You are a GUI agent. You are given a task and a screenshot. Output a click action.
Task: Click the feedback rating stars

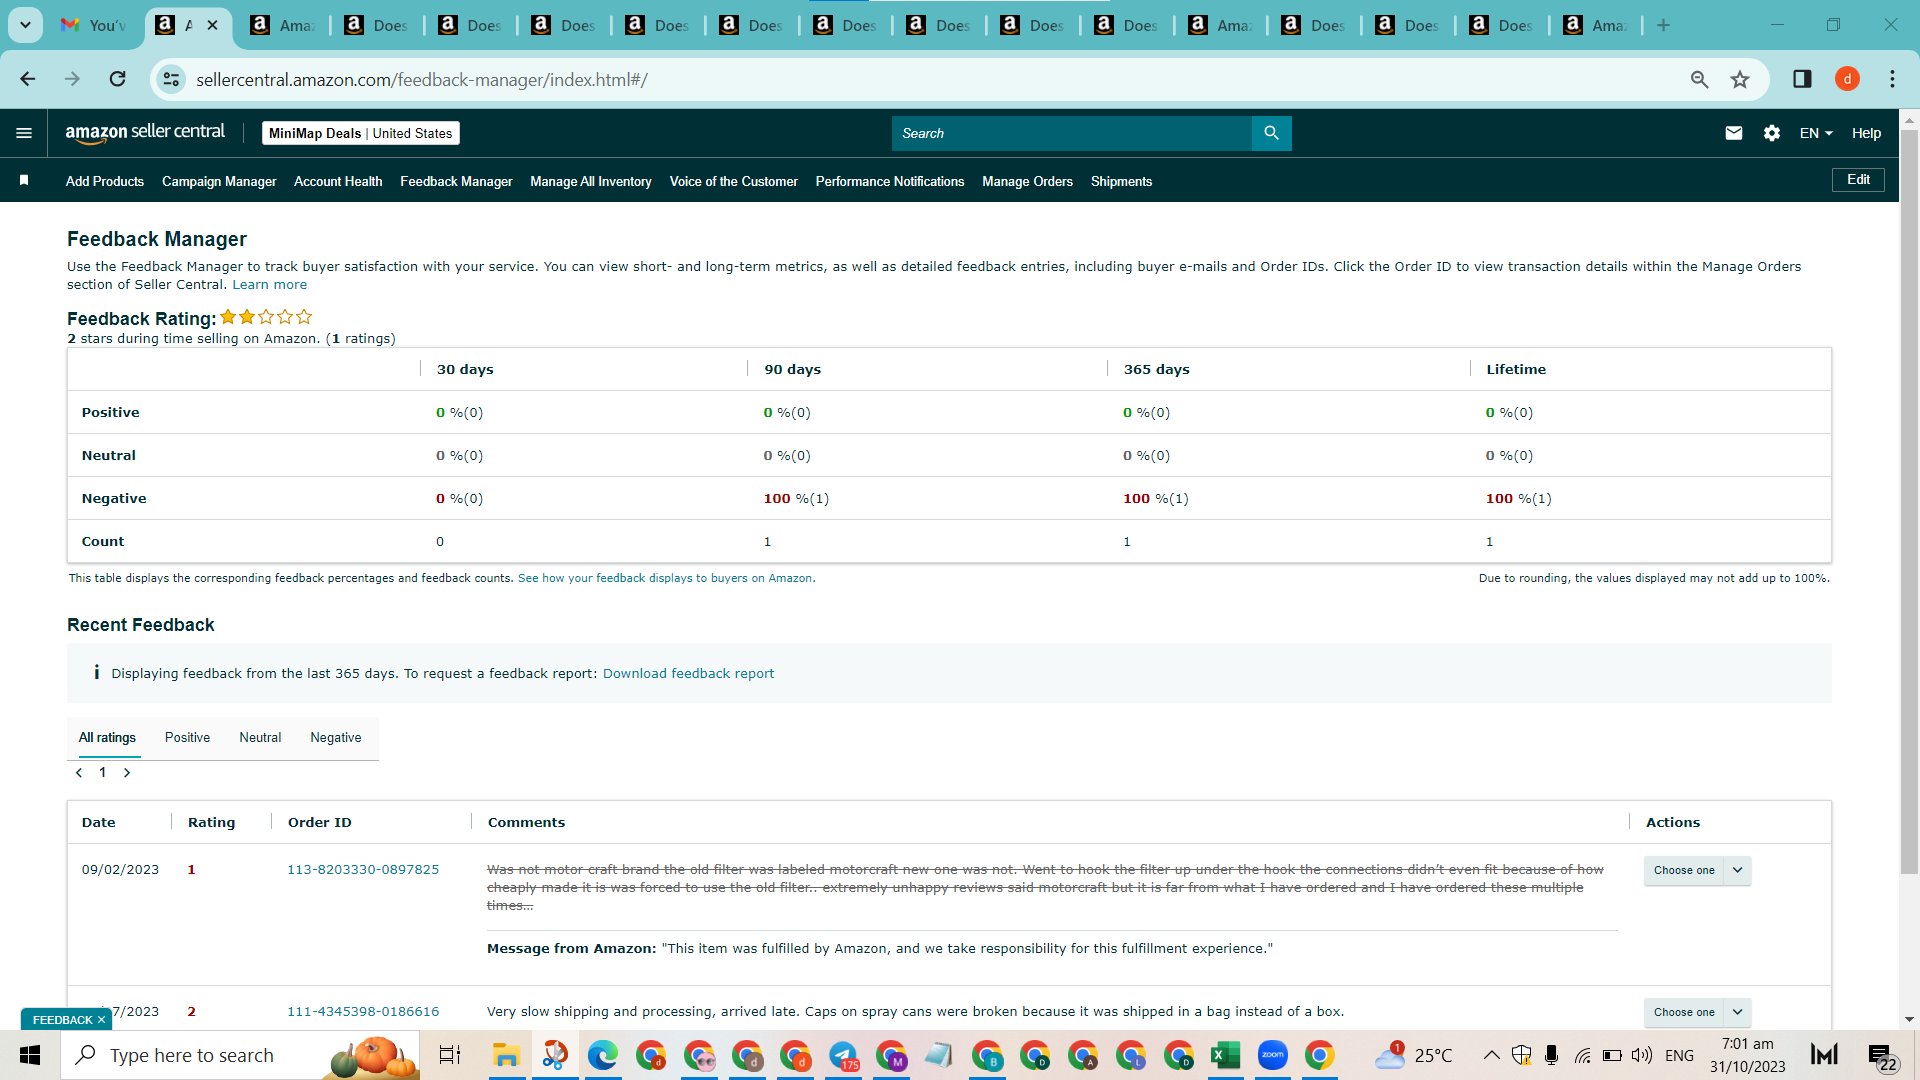[266, 317]
